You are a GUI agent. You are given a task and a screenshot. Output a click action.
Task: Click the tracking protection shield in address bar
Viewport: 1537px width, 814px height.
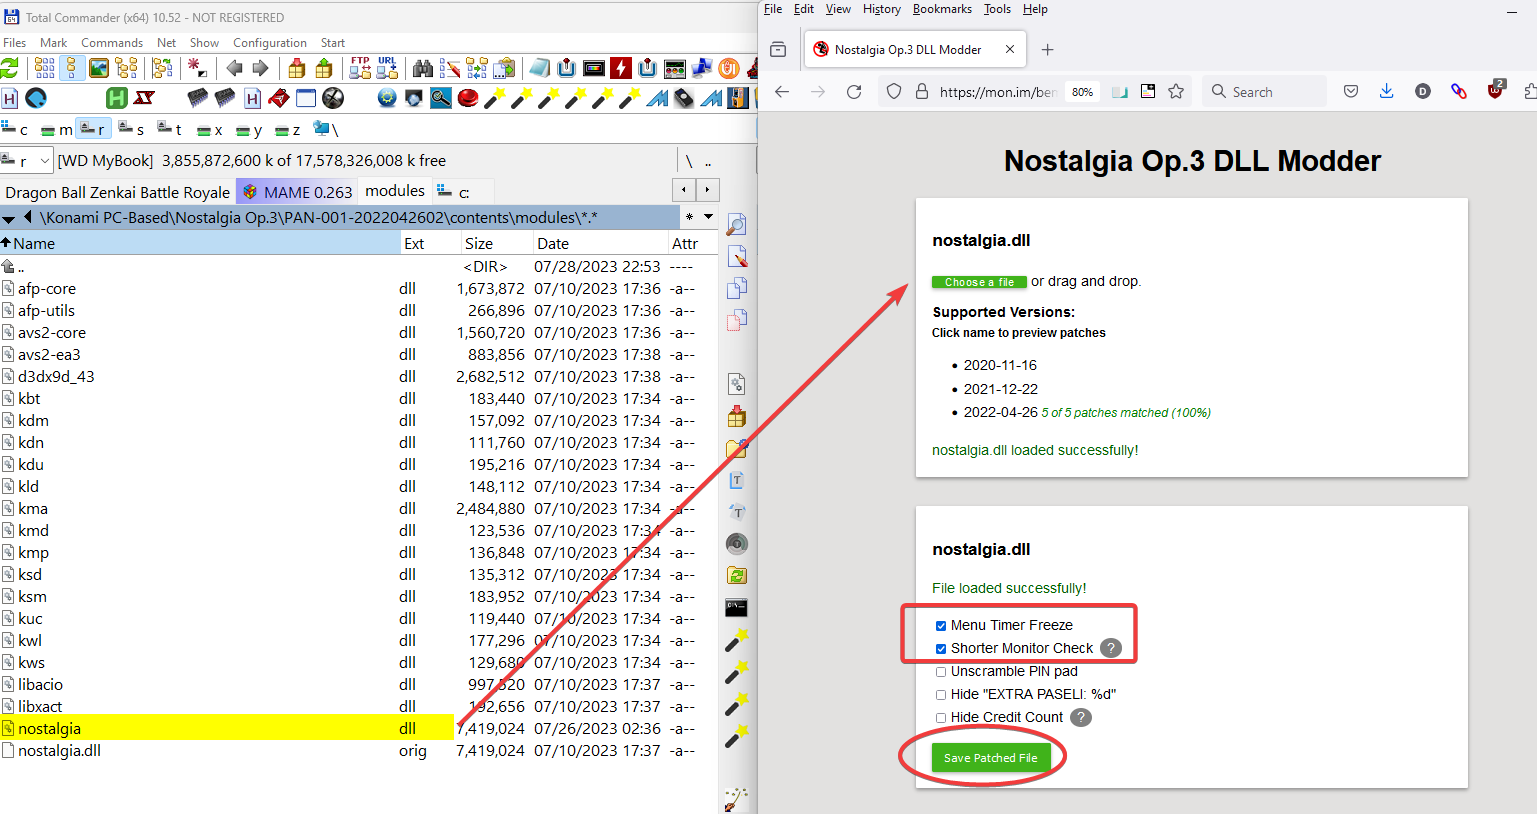tap(894, 91)
